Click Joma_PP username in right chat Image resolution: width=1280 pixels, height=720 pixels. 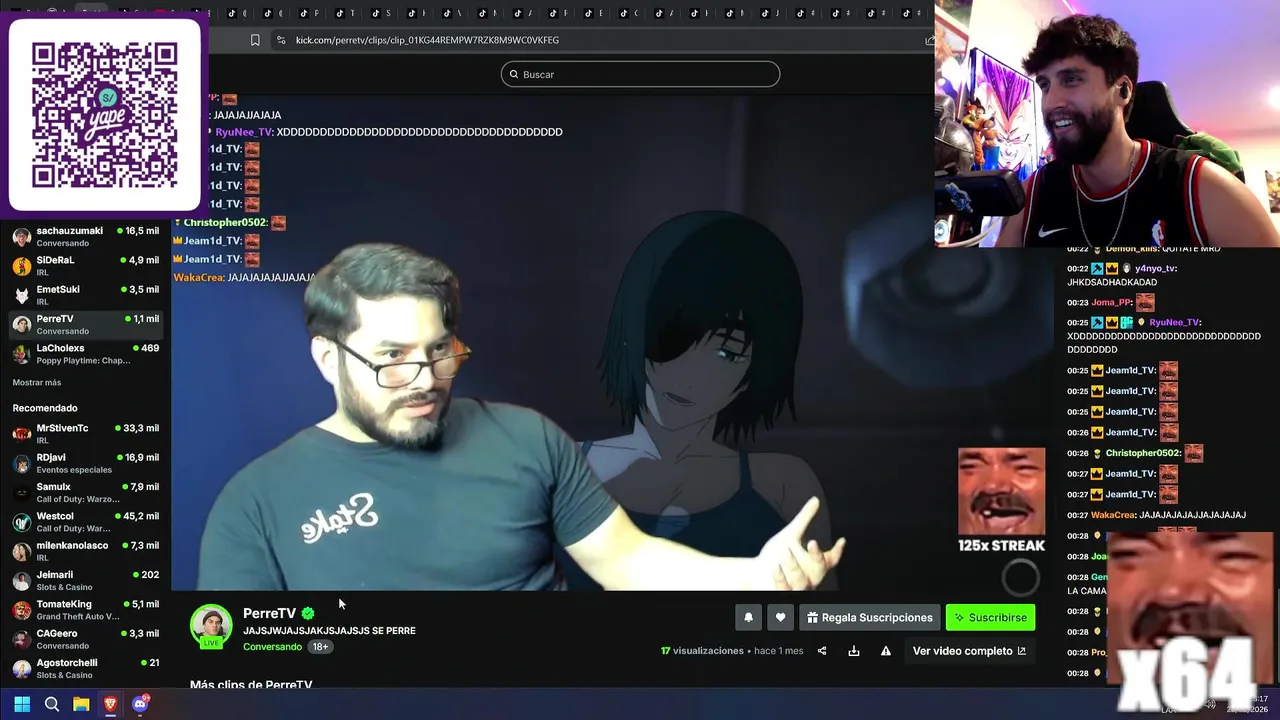(1111, 302)
